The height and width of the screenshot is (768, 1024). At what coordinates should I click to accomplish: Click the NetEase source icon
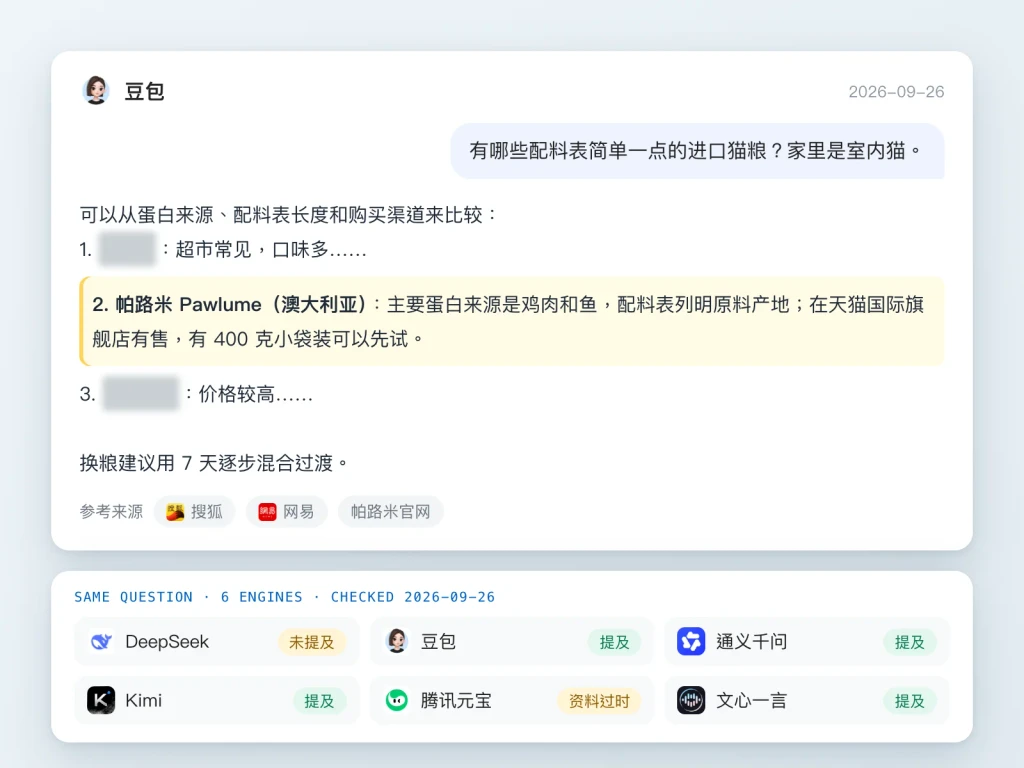[267, 512]
